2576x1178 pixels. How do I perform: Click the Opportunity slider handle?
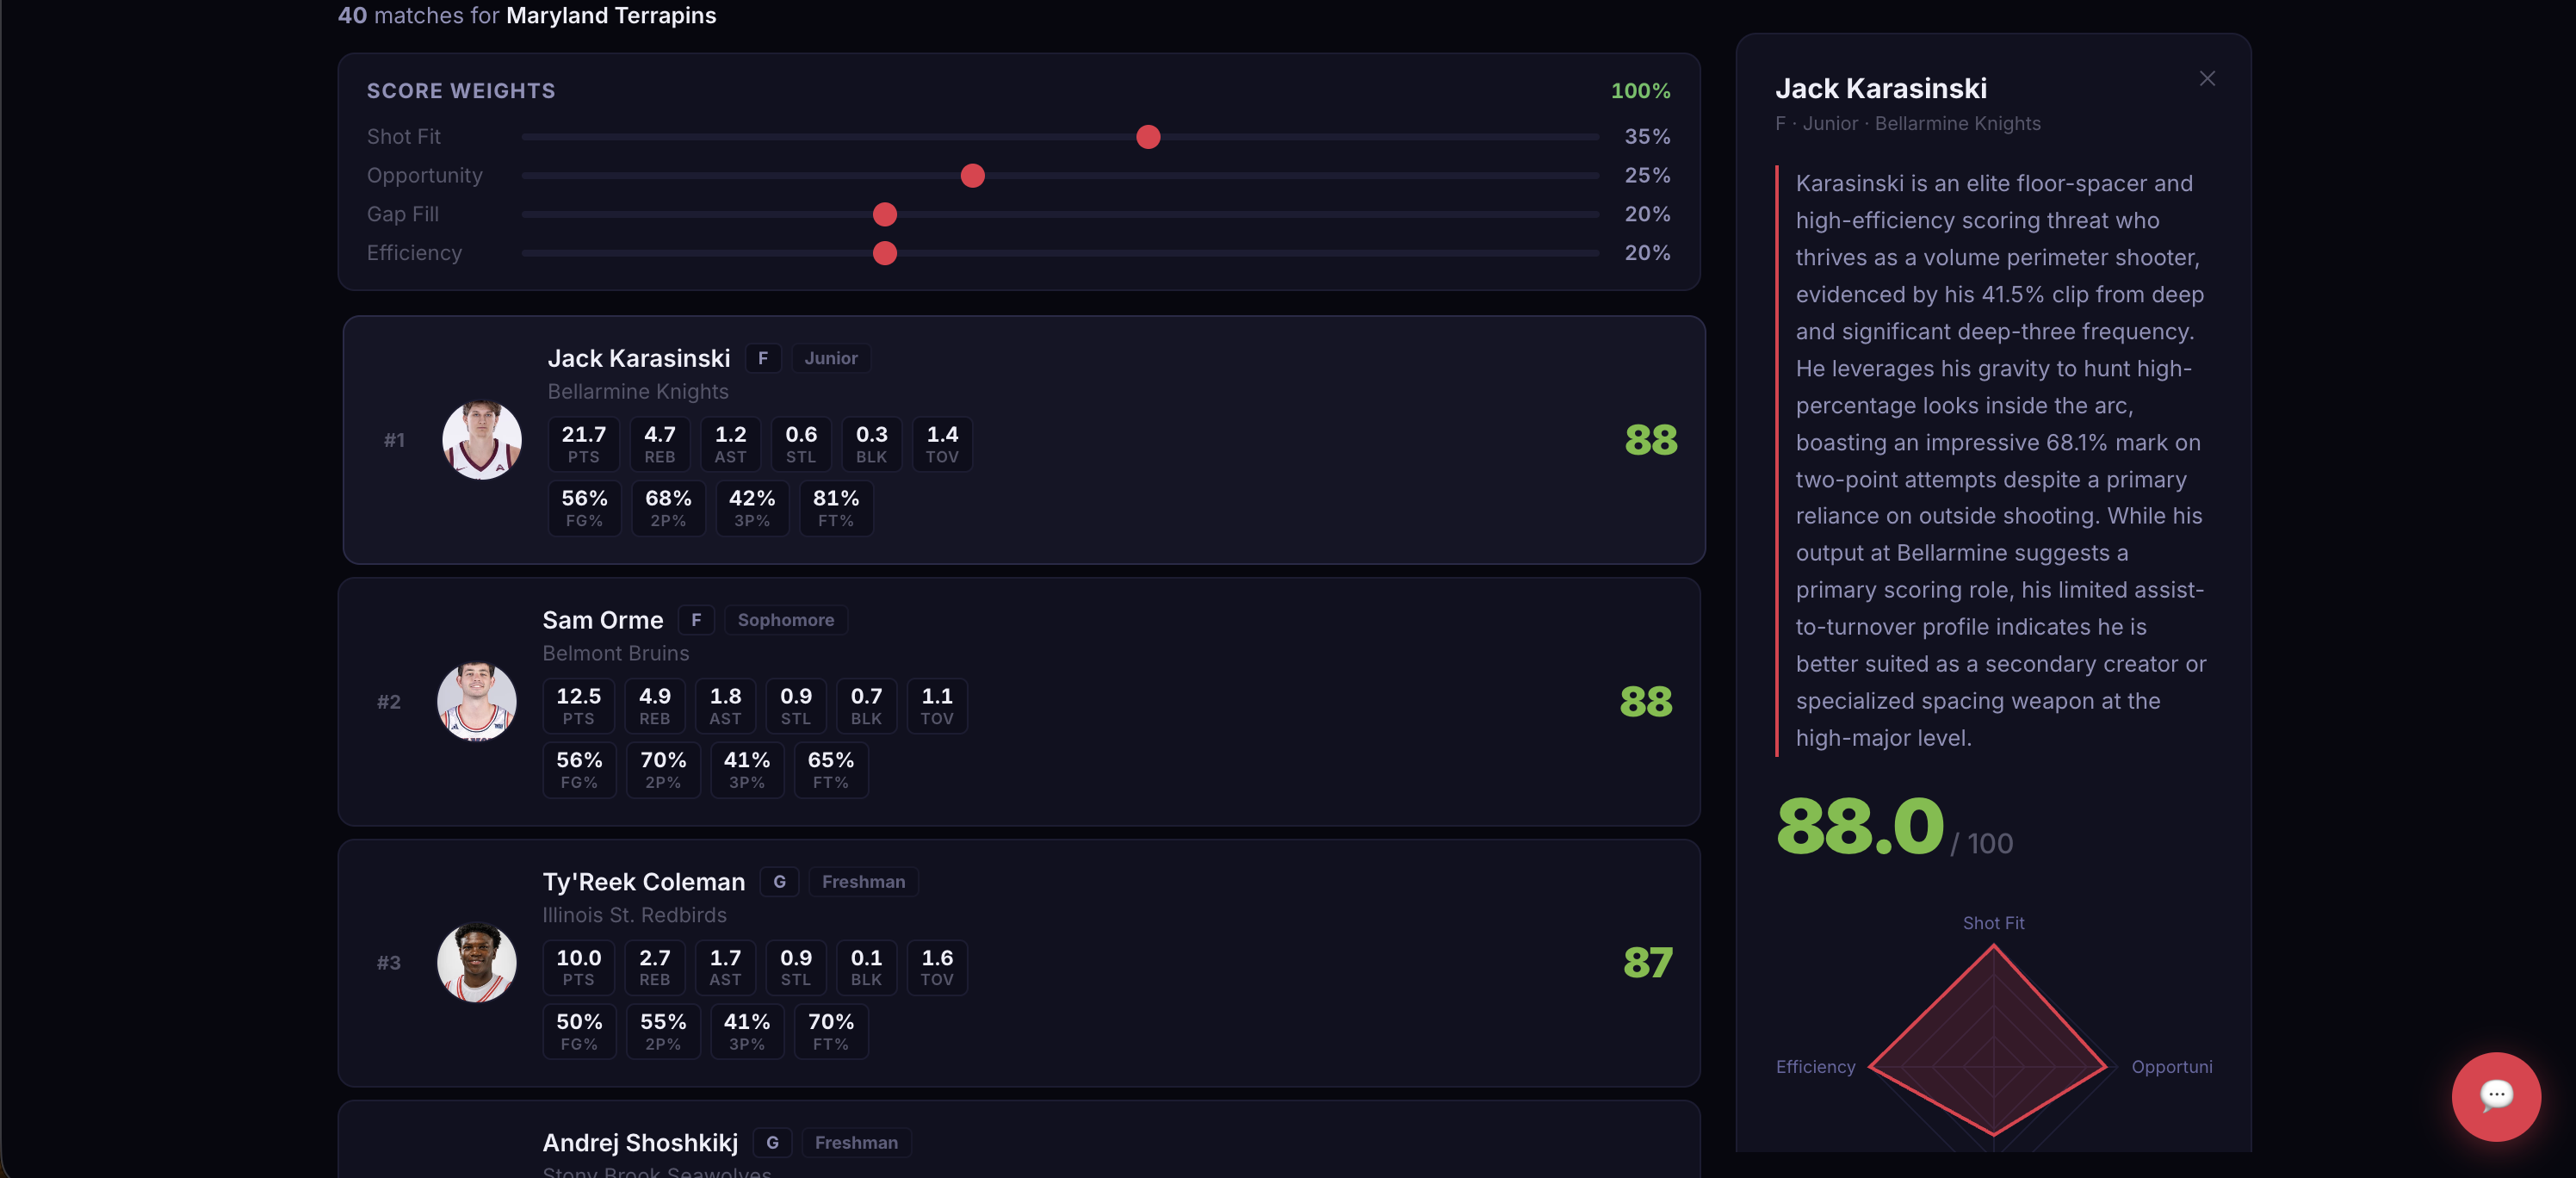coord(972,176)
